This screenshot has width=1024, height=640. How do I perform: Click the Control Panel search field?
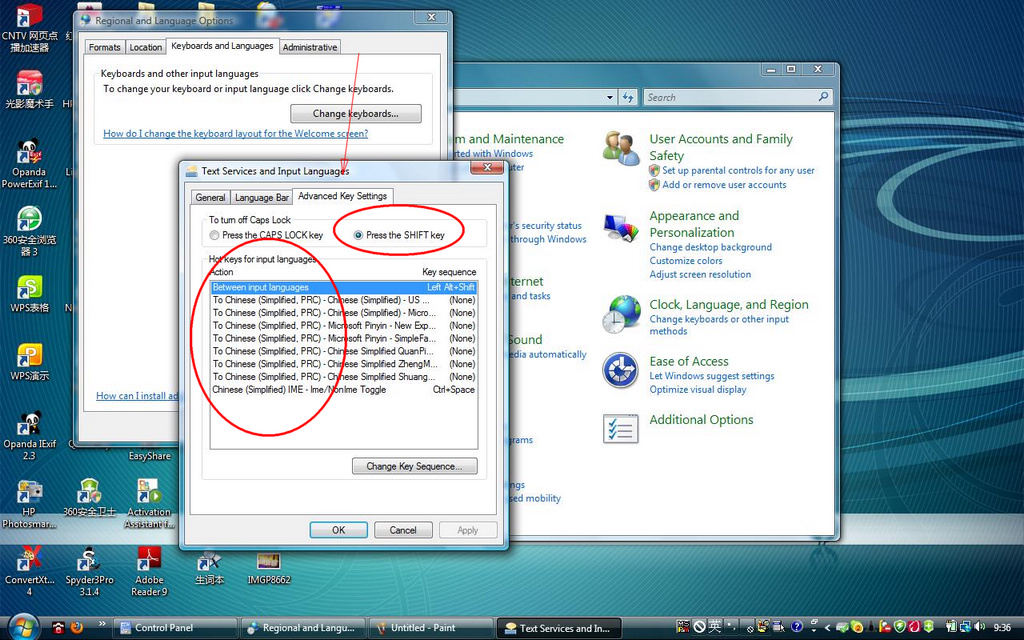(730, 97)
